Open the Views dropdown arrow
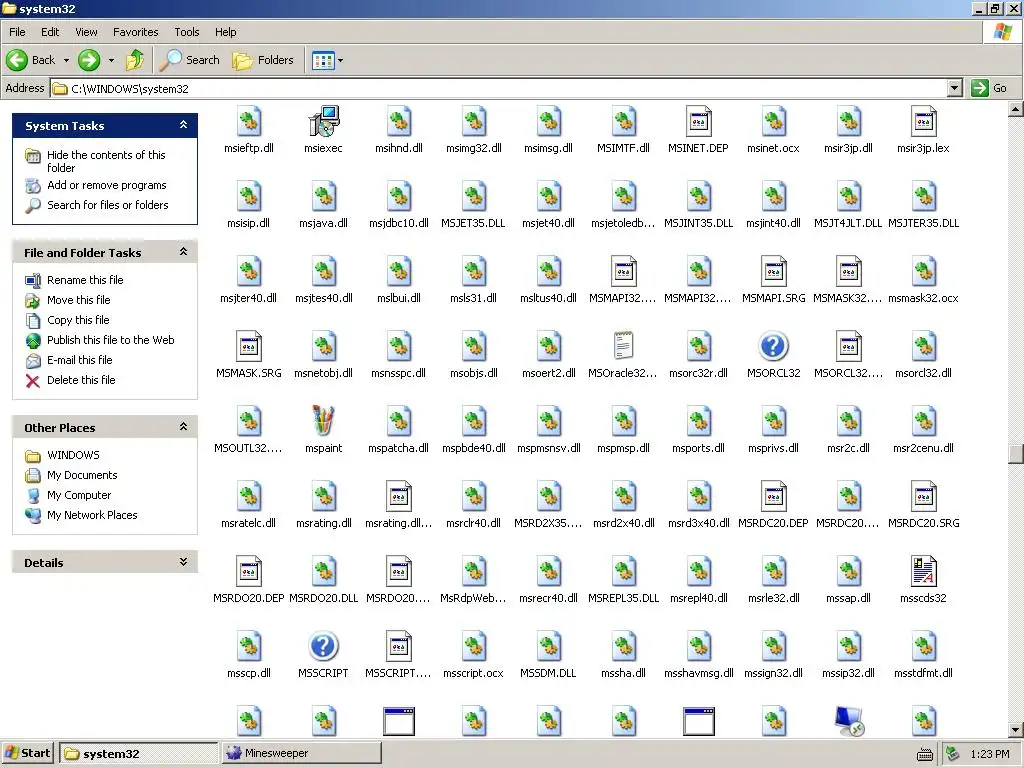Viewport: 1024px width, 768px height. click(x=340, y=60)
